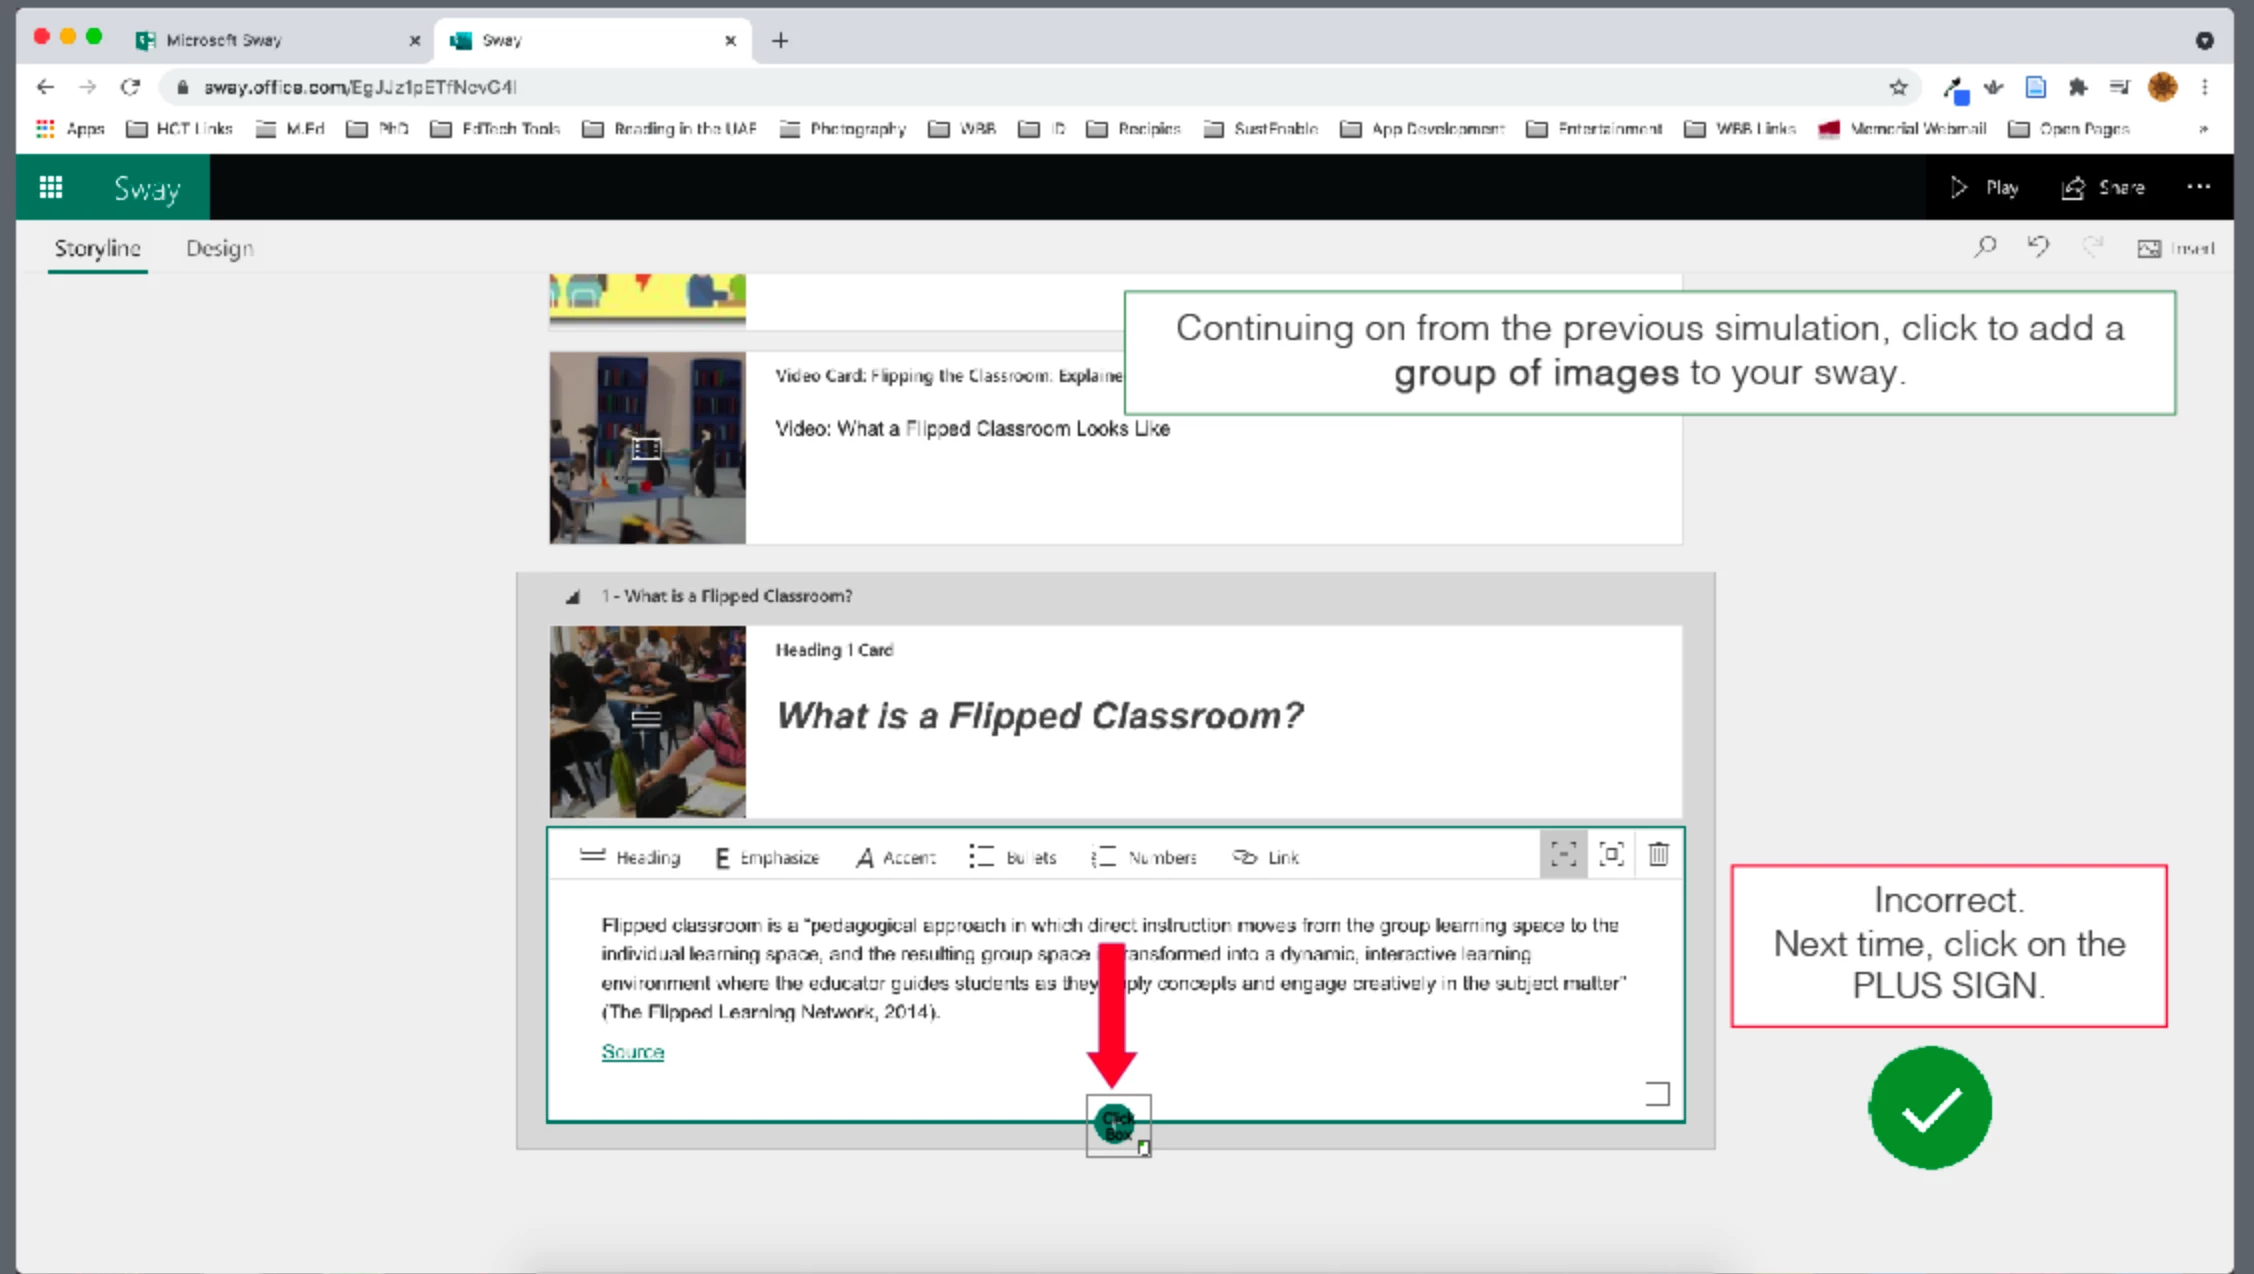The image size is (2254, 1274).
Task: Expand the hidden bookmarks chevron
Action: (2202, 129)
